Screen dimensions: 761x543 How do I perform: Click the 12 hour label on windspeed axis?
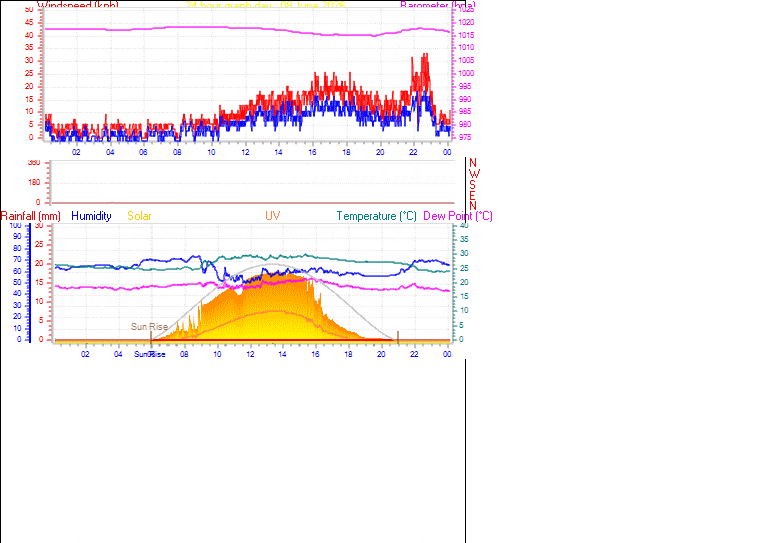pos(245,152)
